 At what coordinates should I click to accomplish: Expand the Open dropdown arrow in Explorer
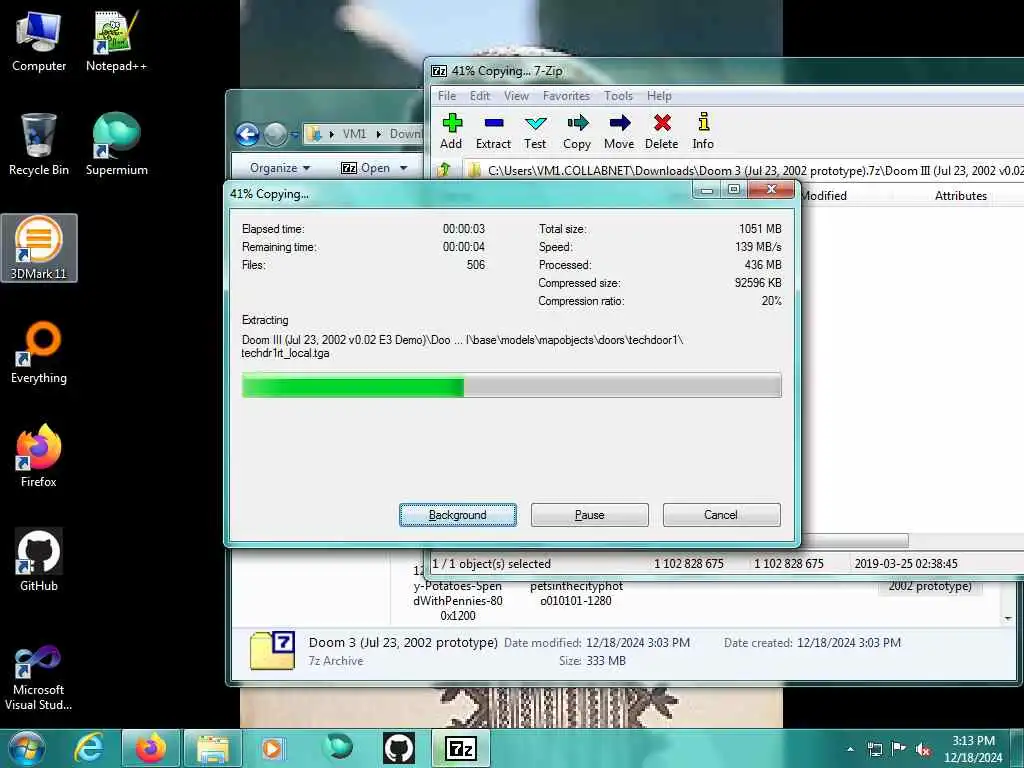(x=404, y=168)
